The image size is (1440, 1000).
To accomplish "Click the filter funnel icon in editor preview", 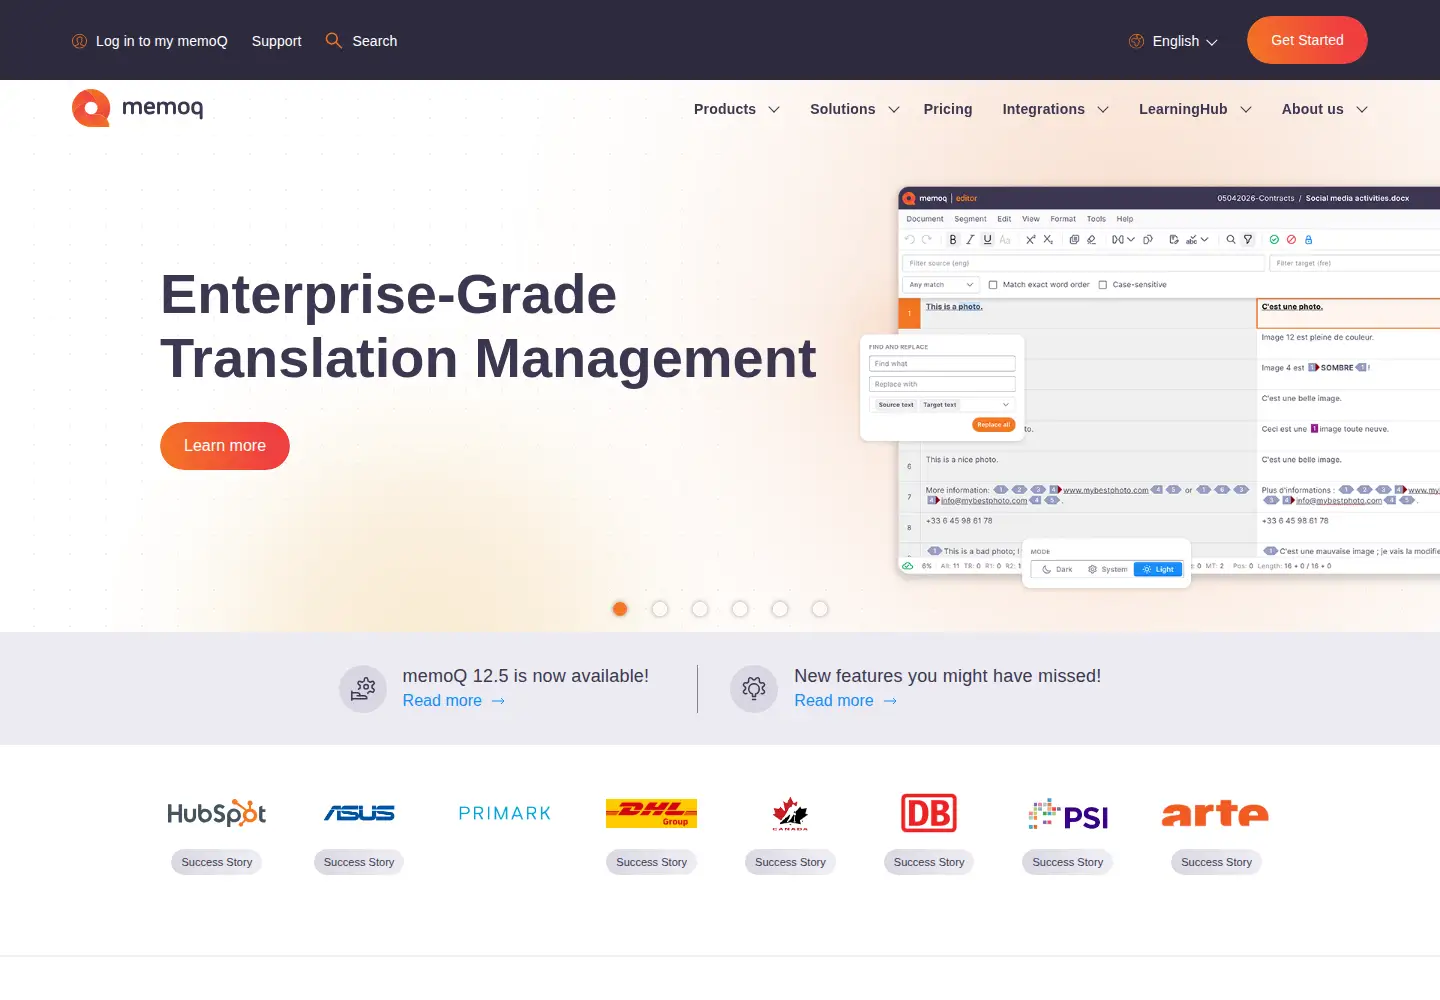I will (x=1248, y=240).
